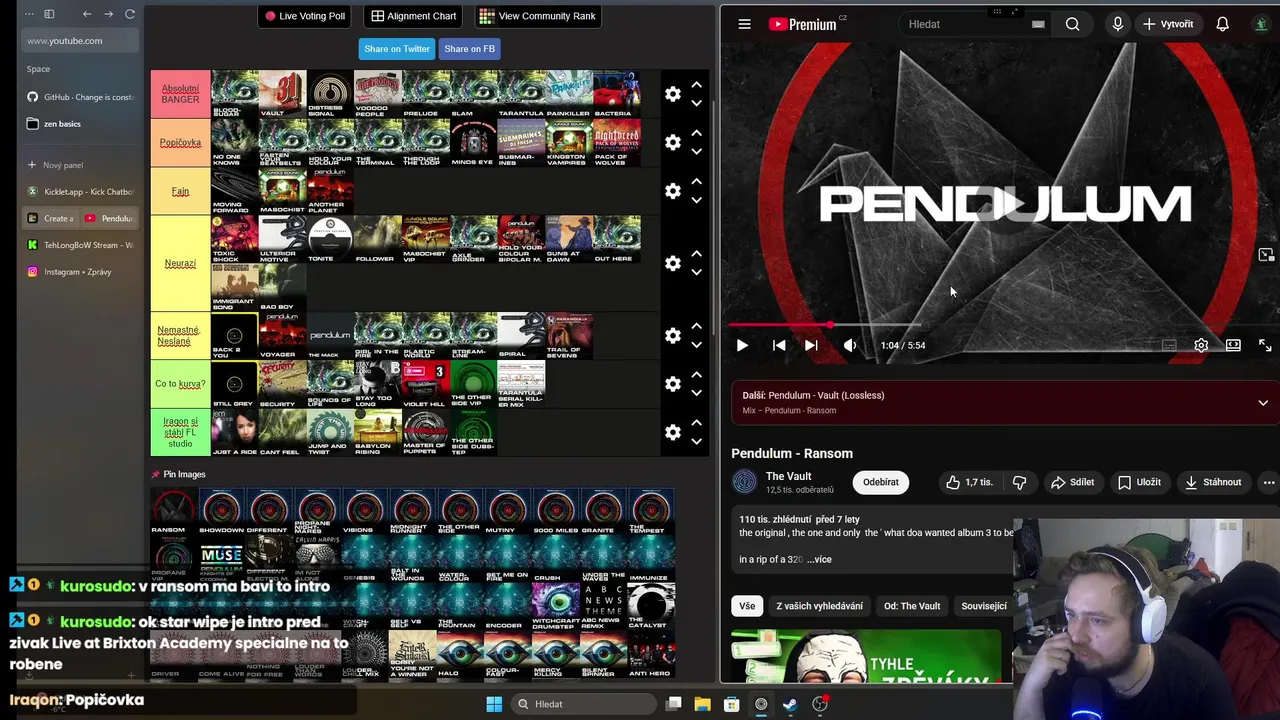Enter fullscreen in video player
This screenshot has width=1280, height=720.
coord(1265,345)
